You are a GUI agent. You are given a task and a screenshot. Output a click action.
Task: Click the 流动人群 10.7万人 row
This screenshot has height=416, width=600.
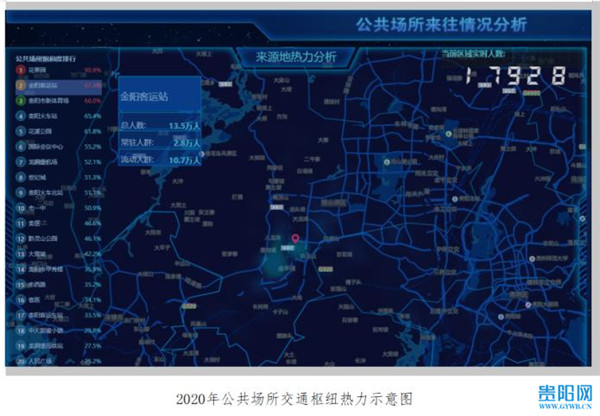coord(160,160)
